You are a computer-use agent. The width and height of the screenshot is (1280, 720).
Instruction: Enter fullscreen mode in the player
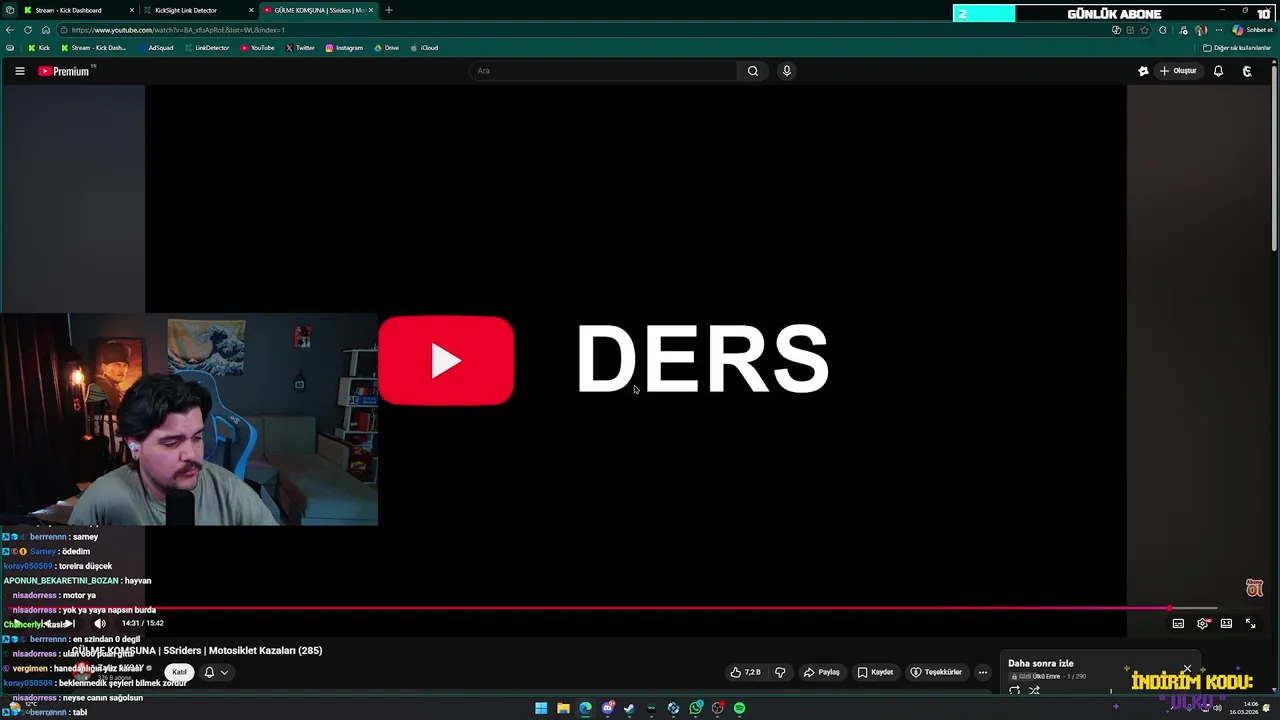(1250, 623)
